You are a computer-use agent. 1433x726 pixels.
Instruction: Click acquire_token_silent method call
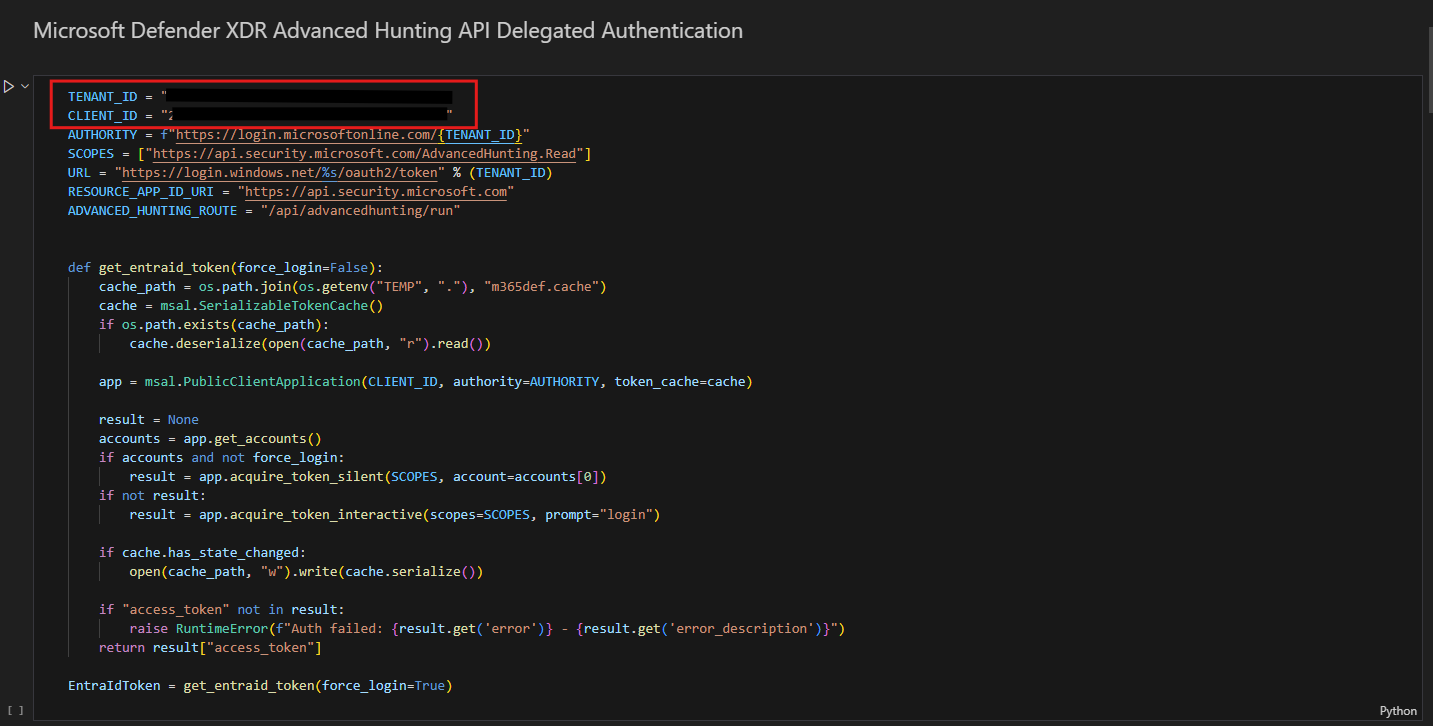pyautogui.click(x=306, y=477)
